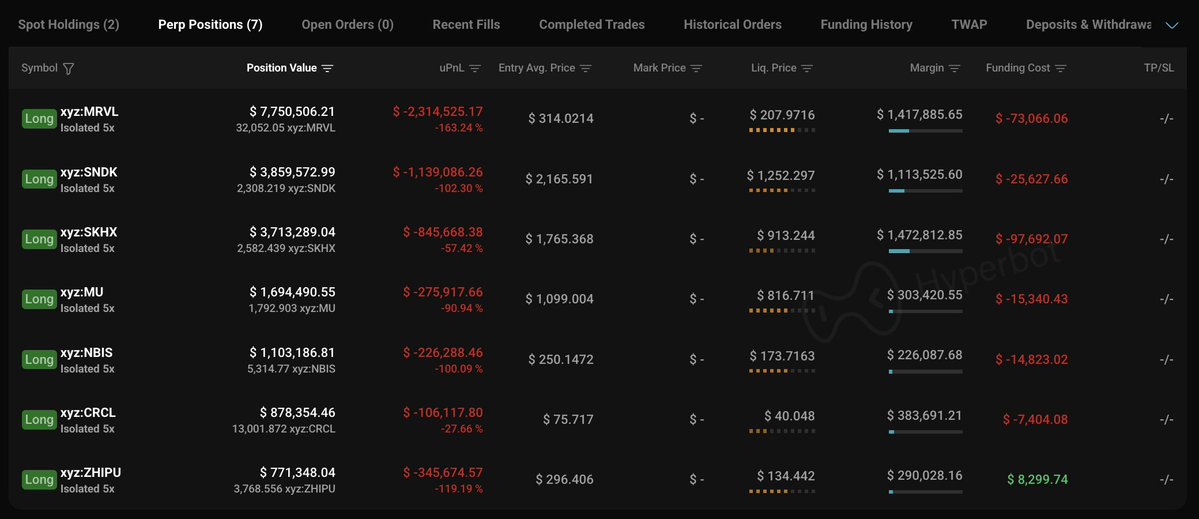Open the xyz:ZHIPU position

(91, 472)
